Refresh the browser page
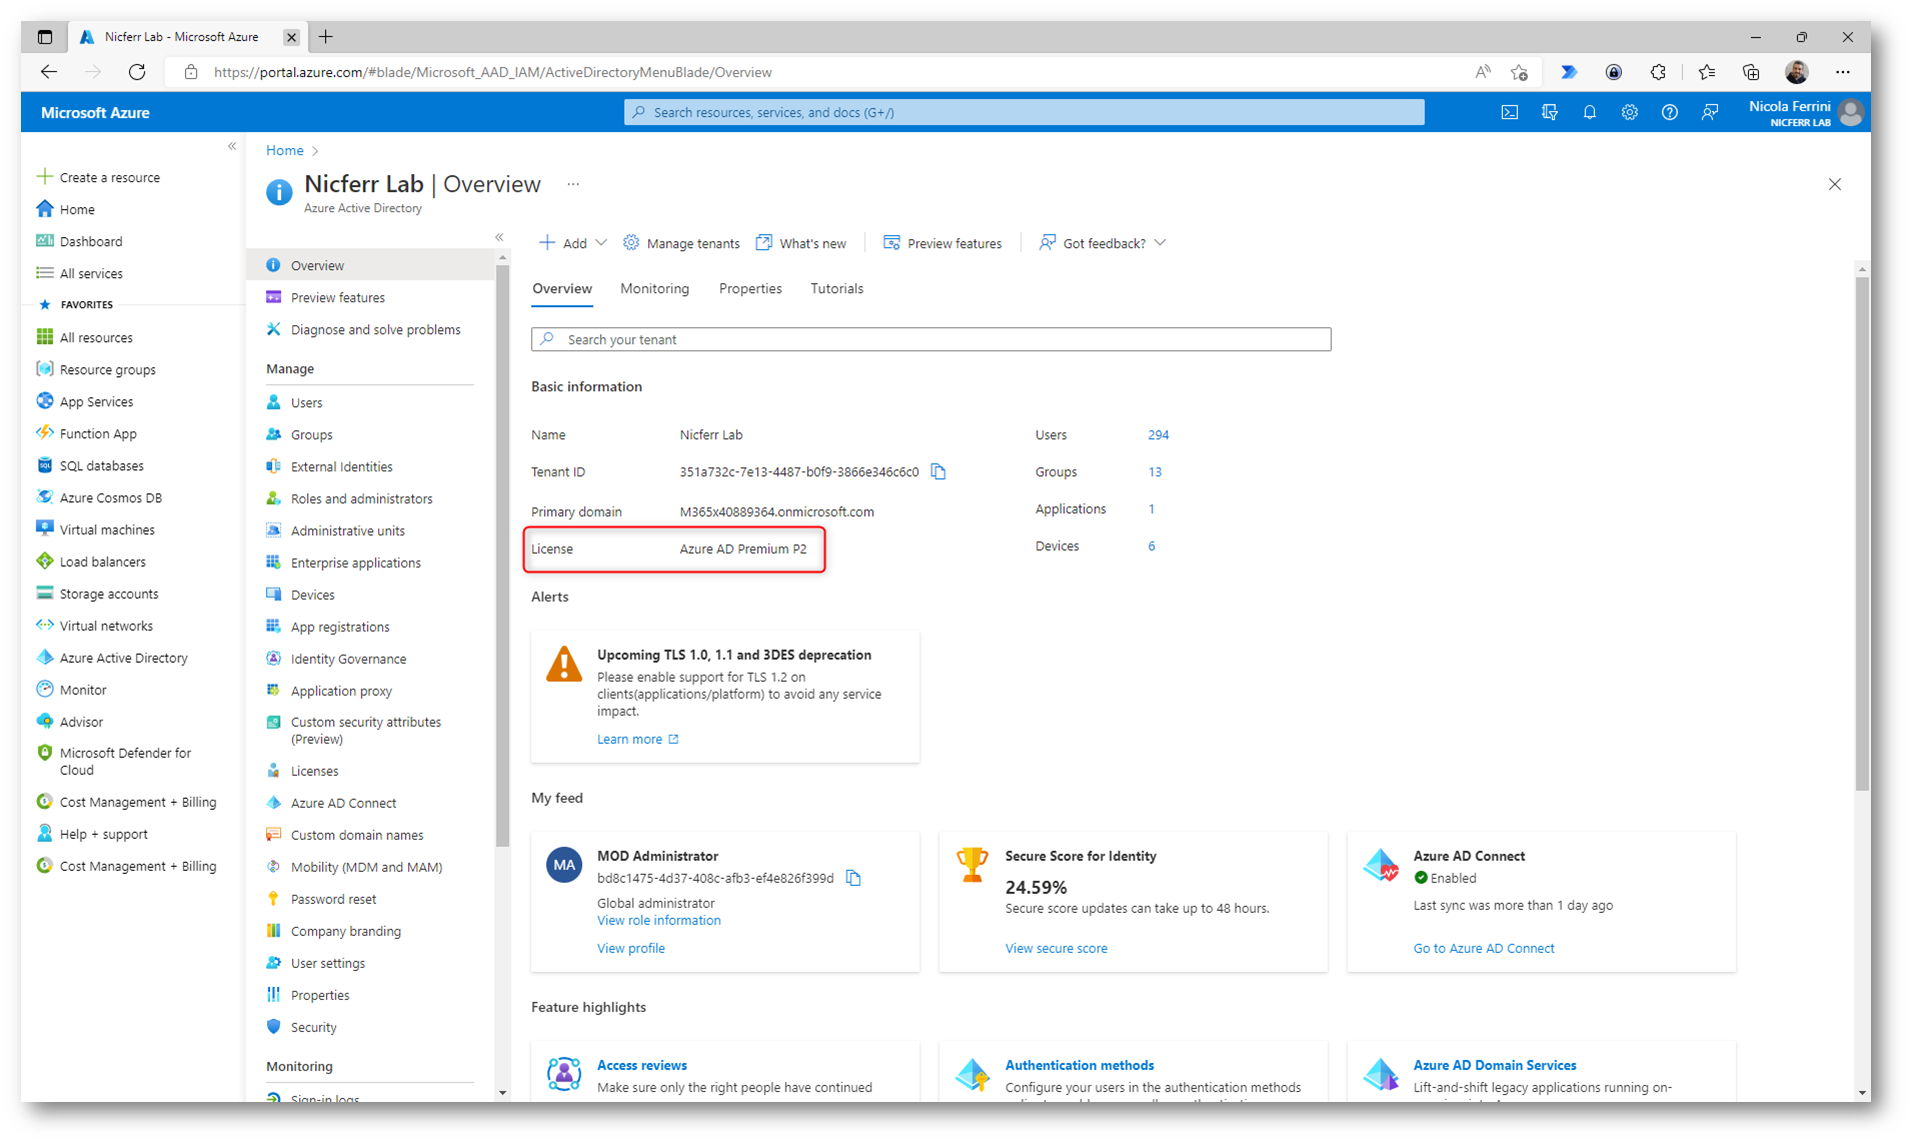 click(x=137, y=72)
